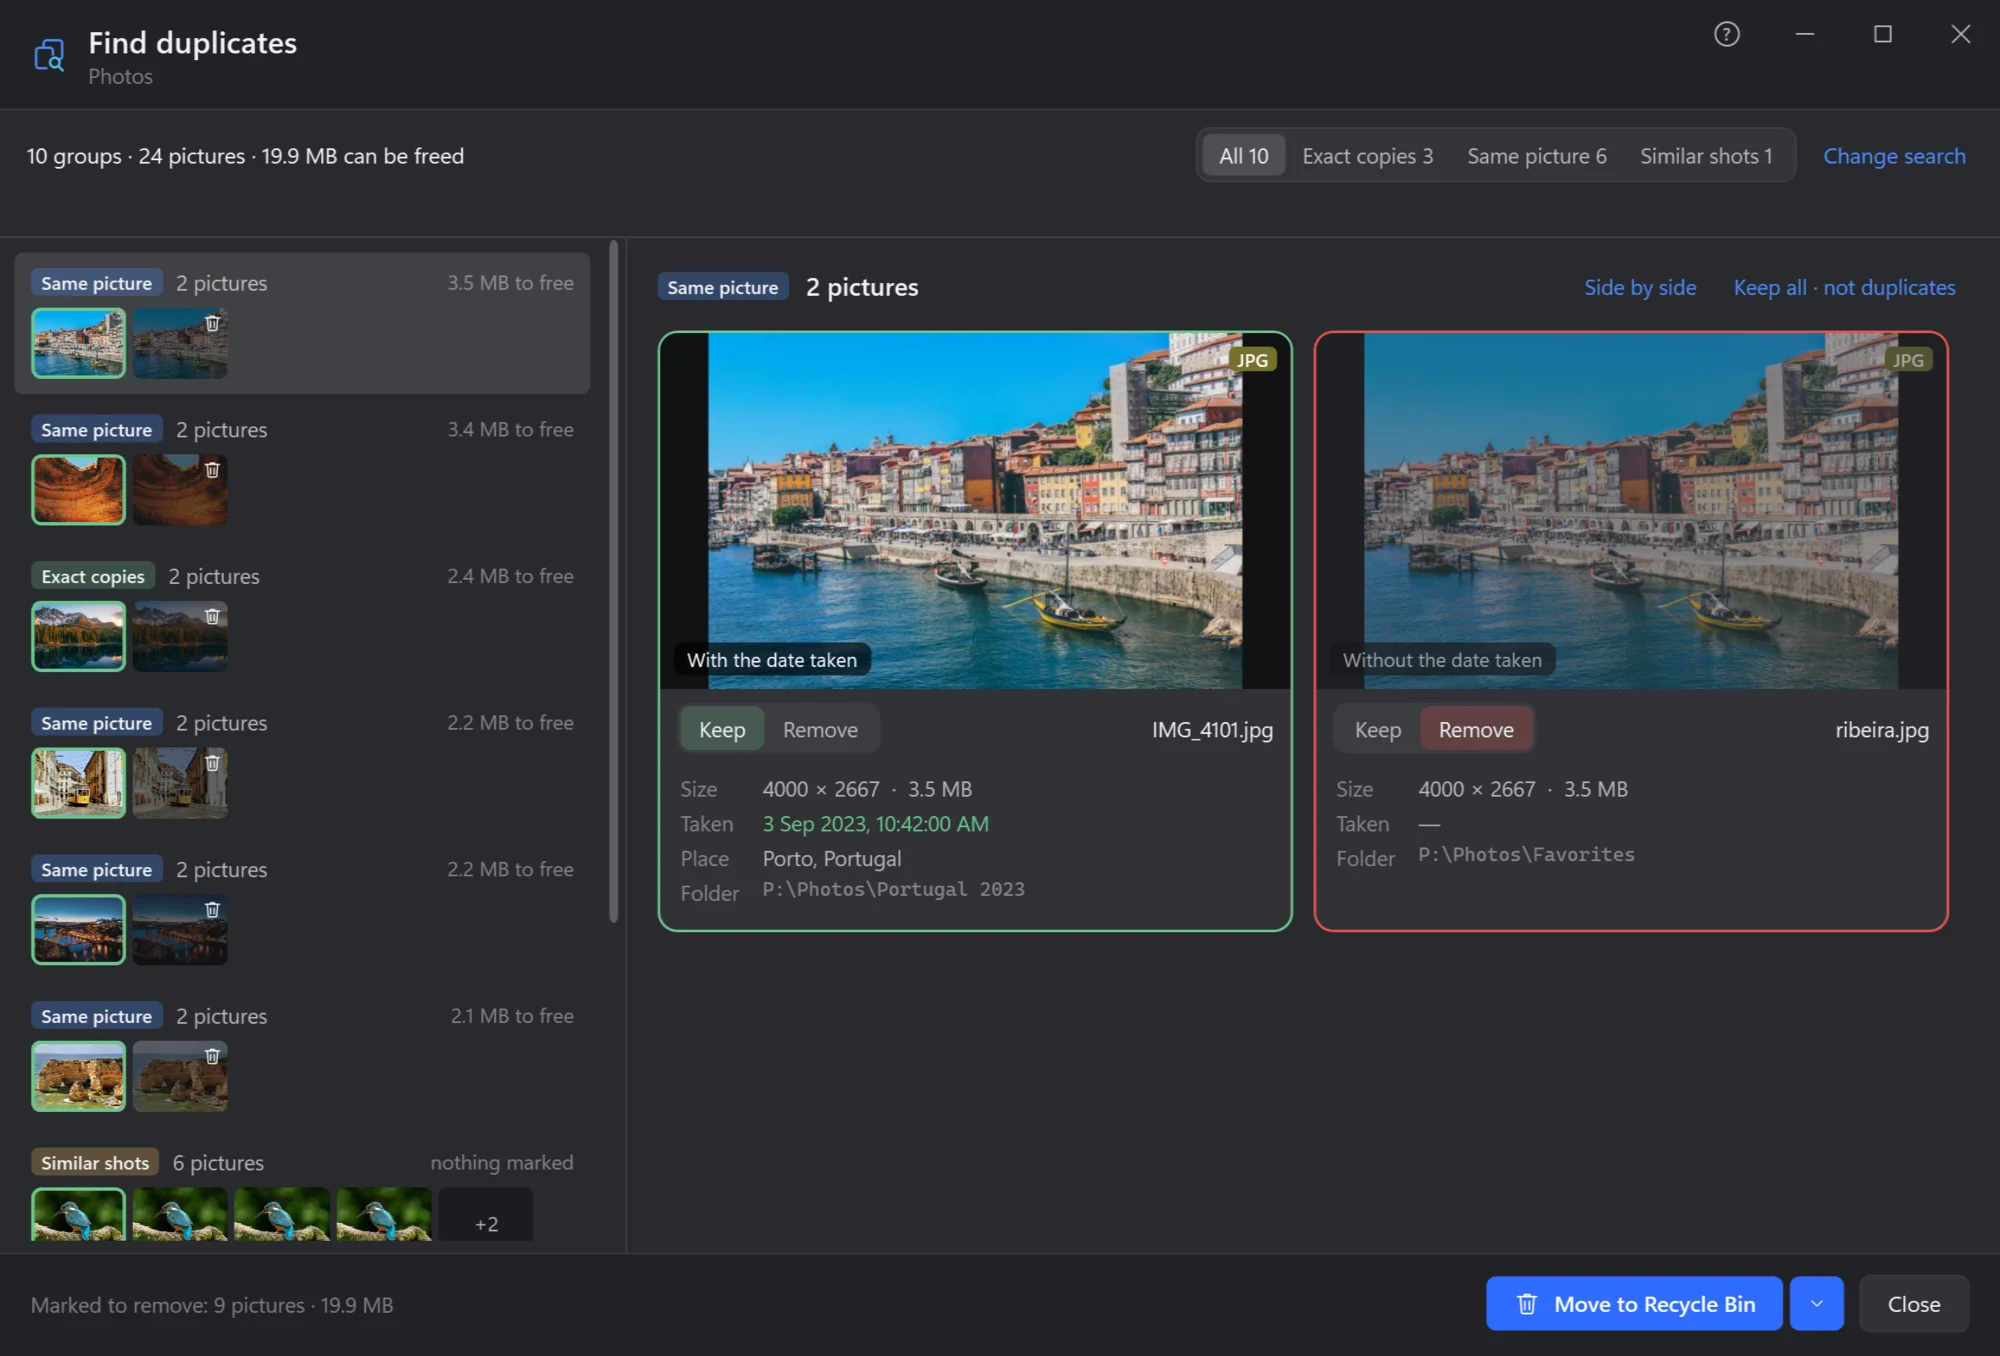Select the Exact copies 3 filter tab

point(1367,156)
